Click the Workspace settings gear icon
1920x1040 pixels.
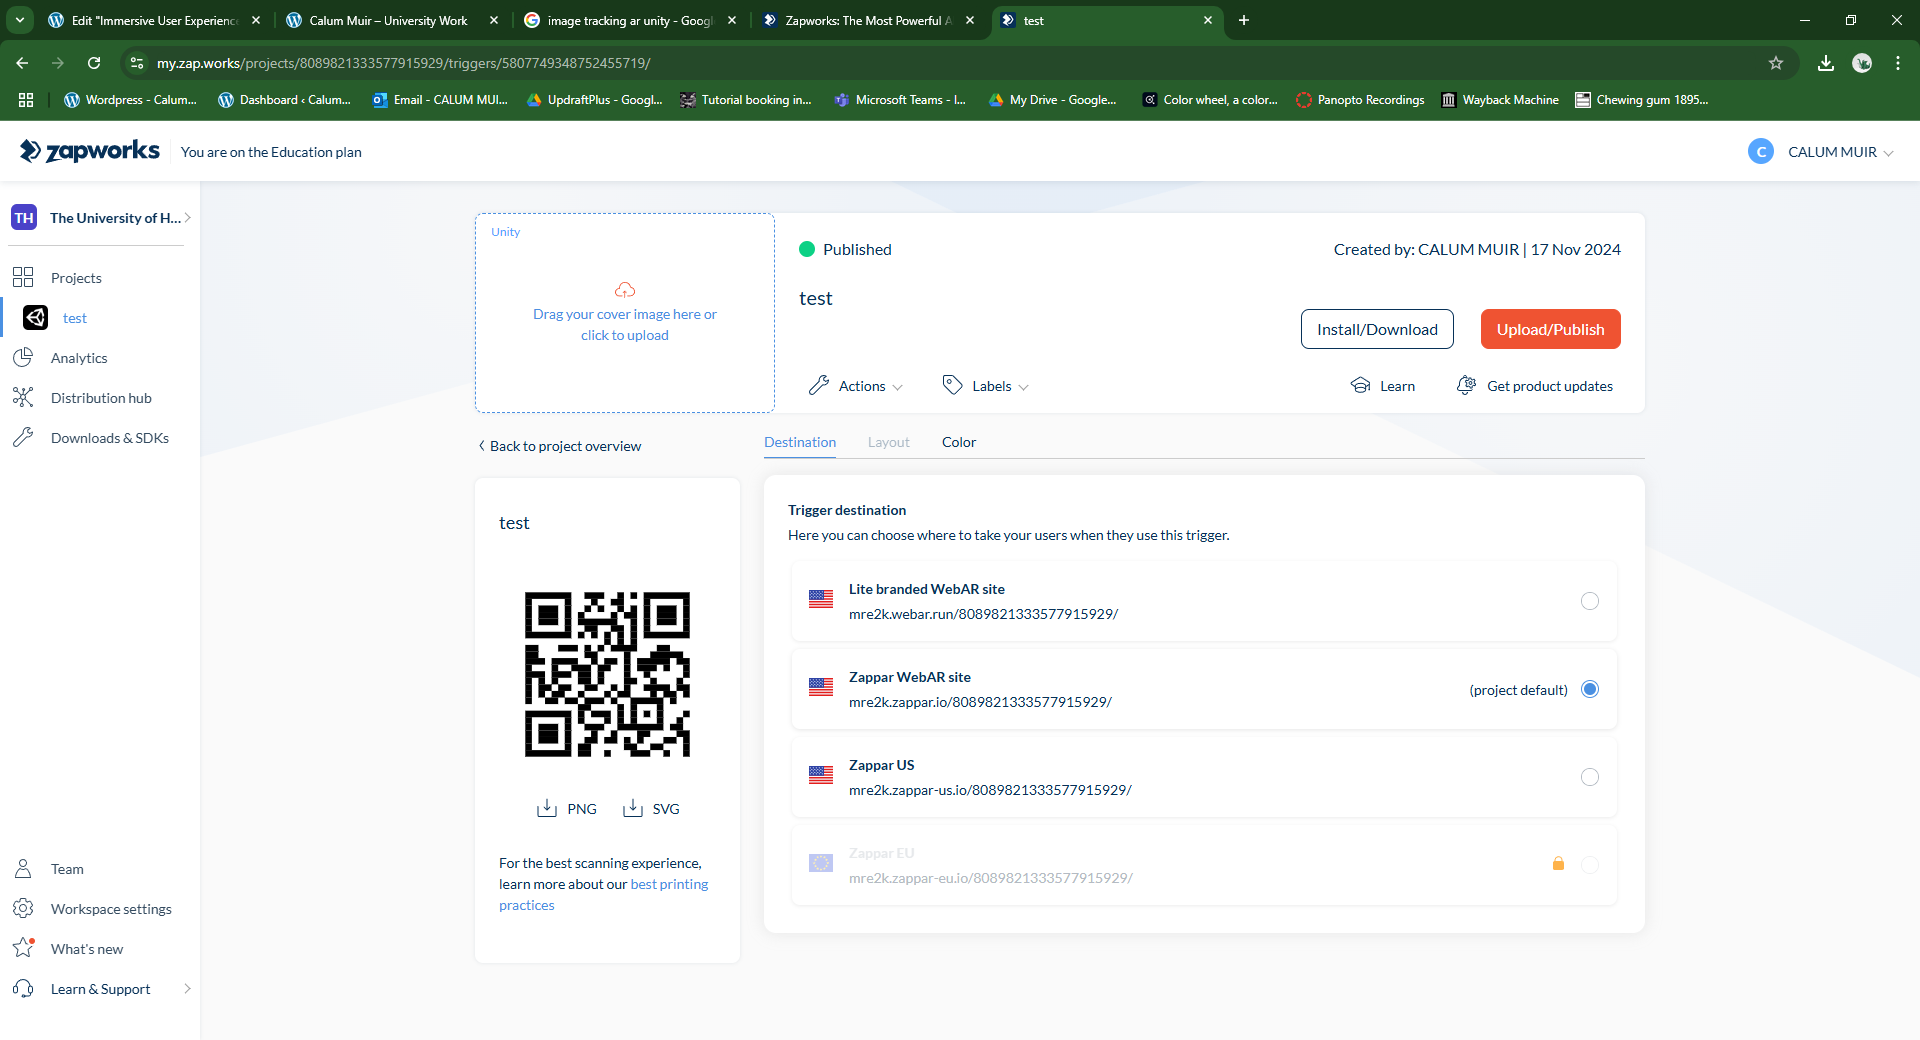[23, 909]
